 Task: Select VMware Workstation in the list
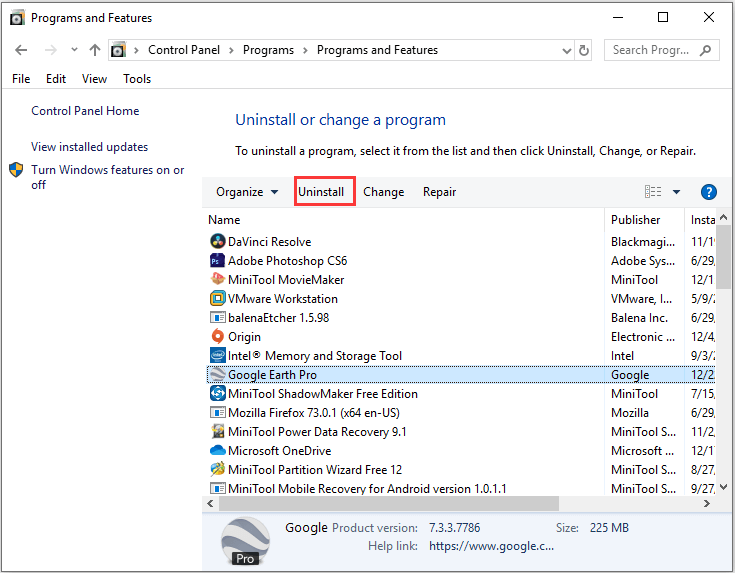pyautogui.click(x=283, y=299)
